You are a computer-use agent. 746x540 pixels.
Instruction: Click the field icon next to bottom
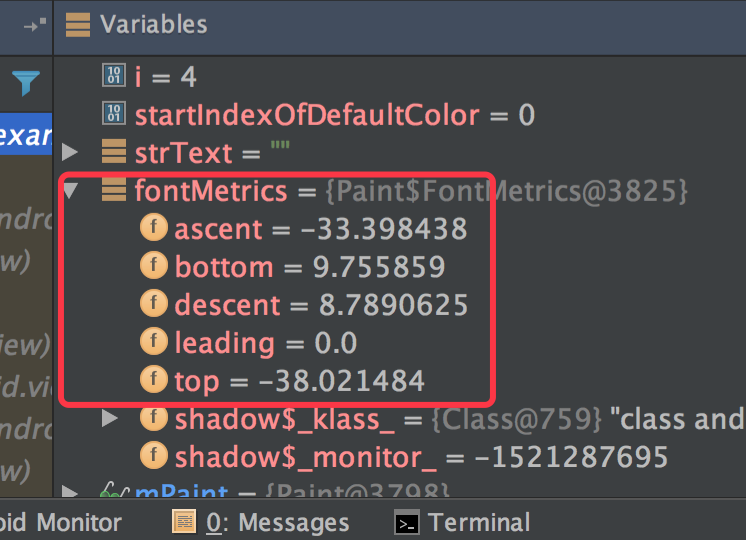click(153, 266)
